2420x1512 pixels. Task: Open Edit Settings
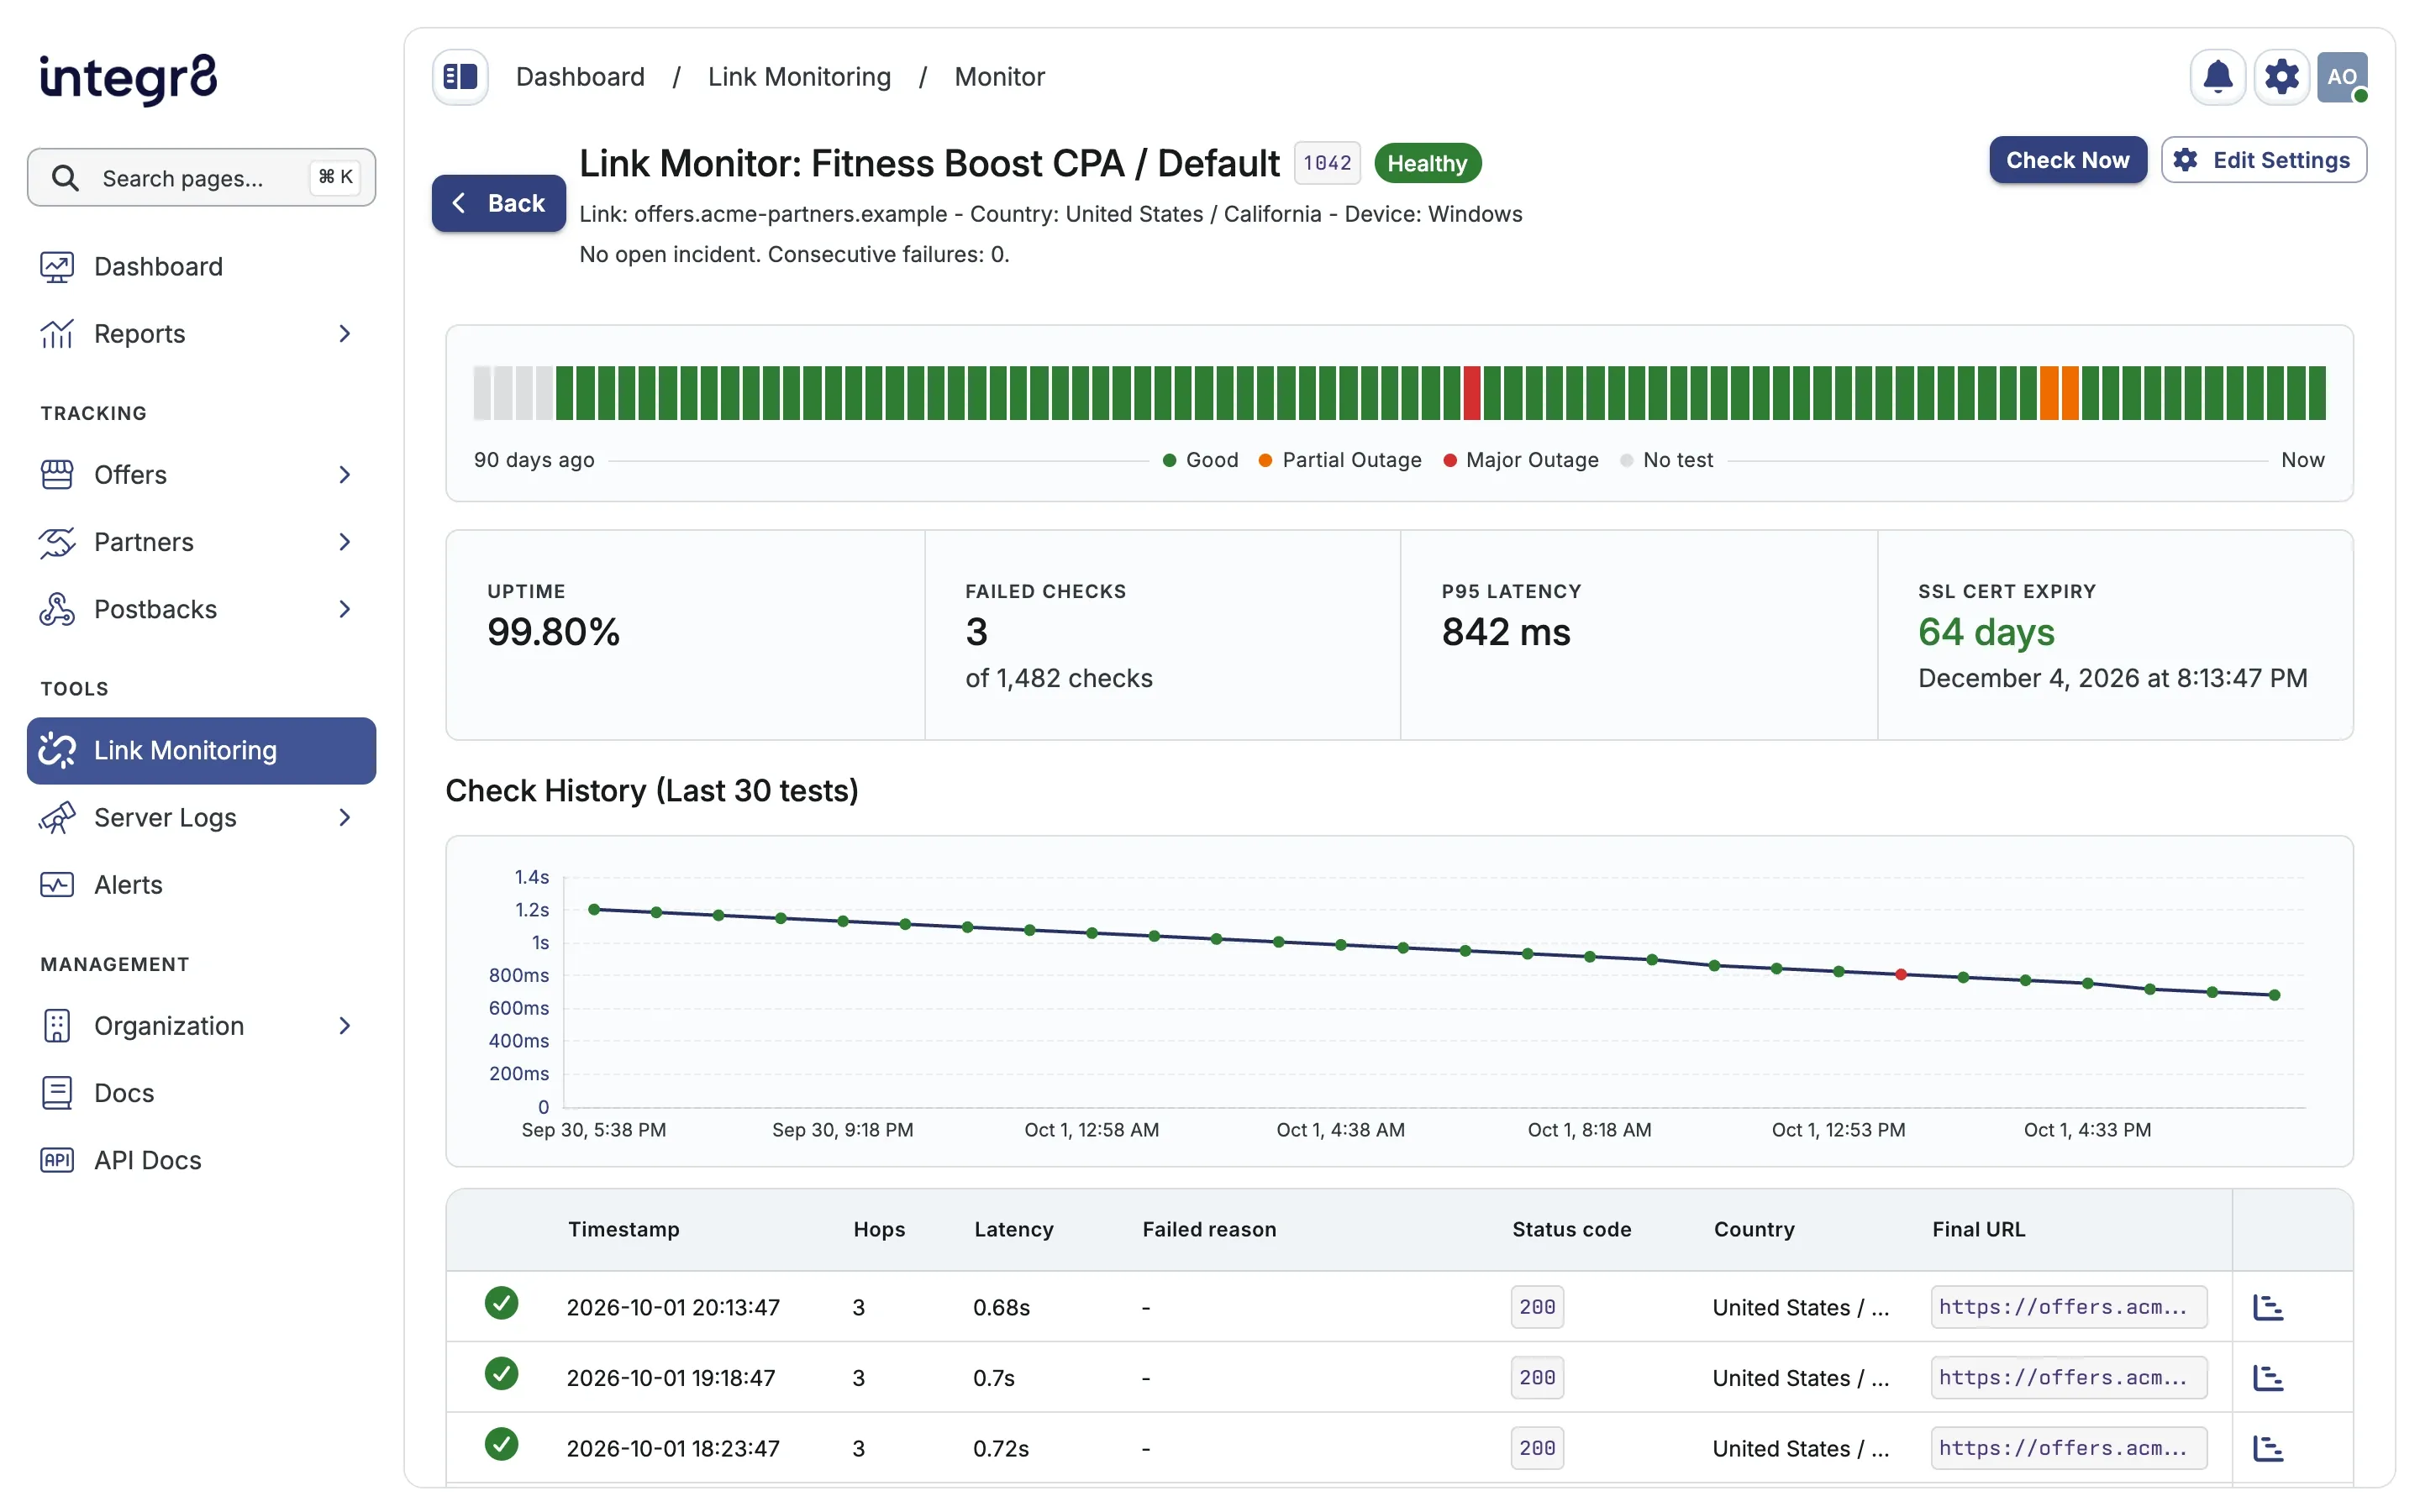[2263, 160]
